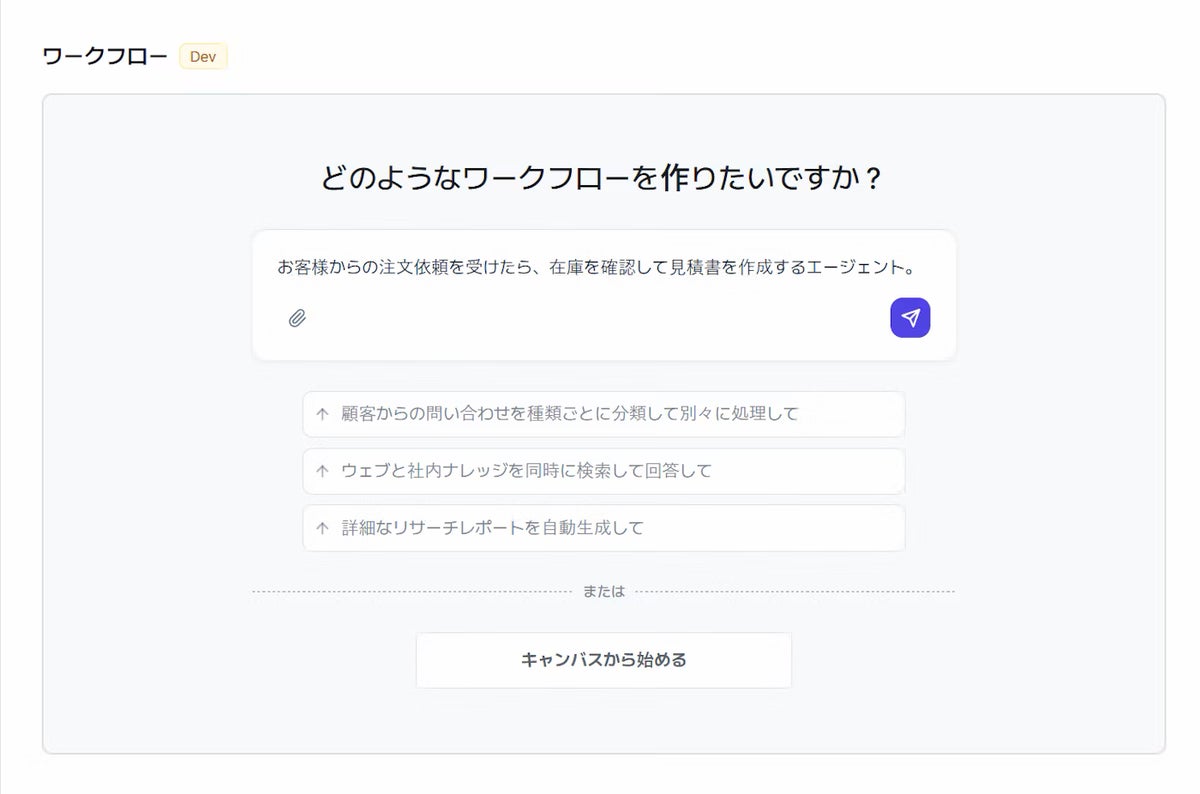The image size is (1200, 794).
Task: Click the paperclip attach file icon
Action: (297, 318)
